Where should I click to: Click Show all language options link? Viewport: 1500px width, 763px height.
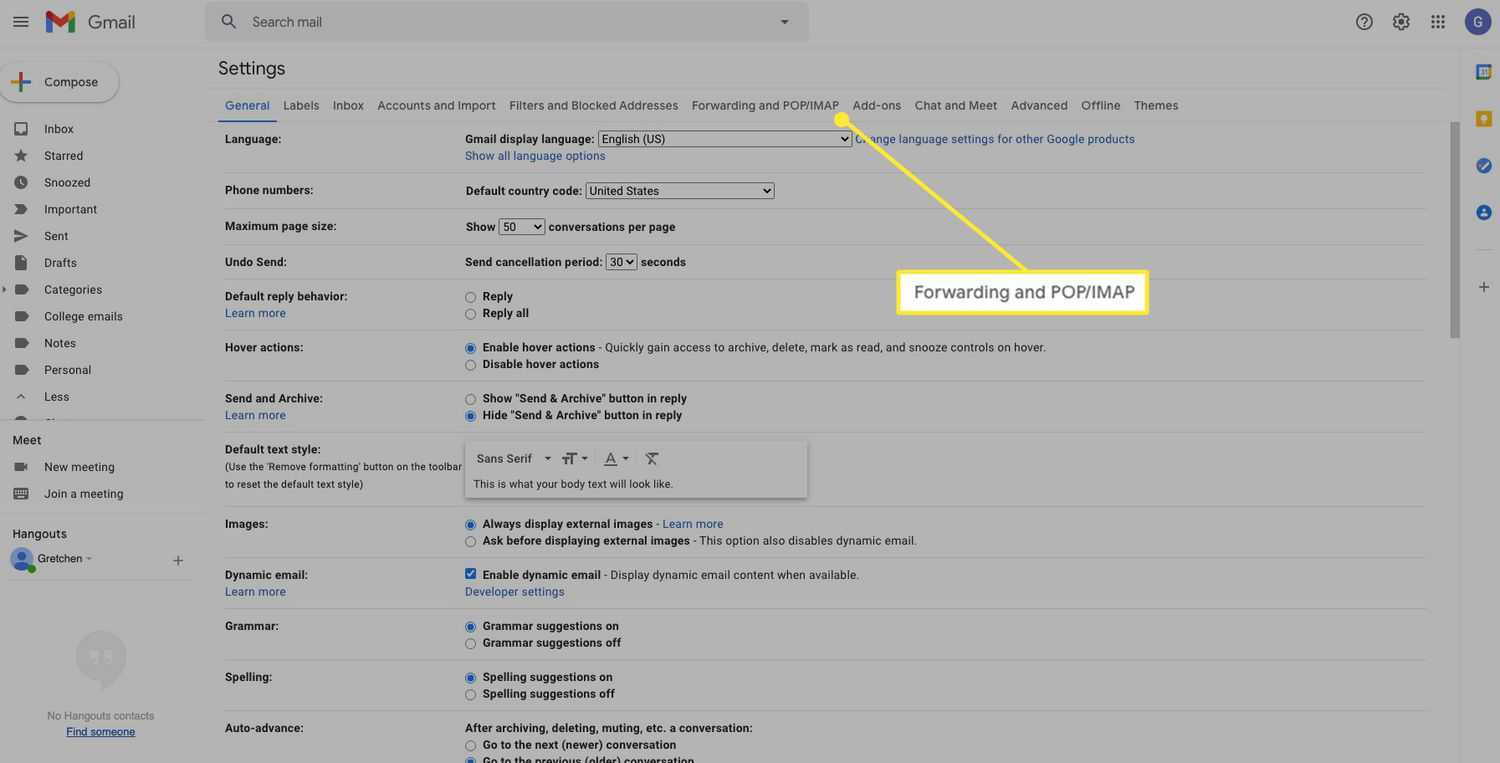(535, 156)
